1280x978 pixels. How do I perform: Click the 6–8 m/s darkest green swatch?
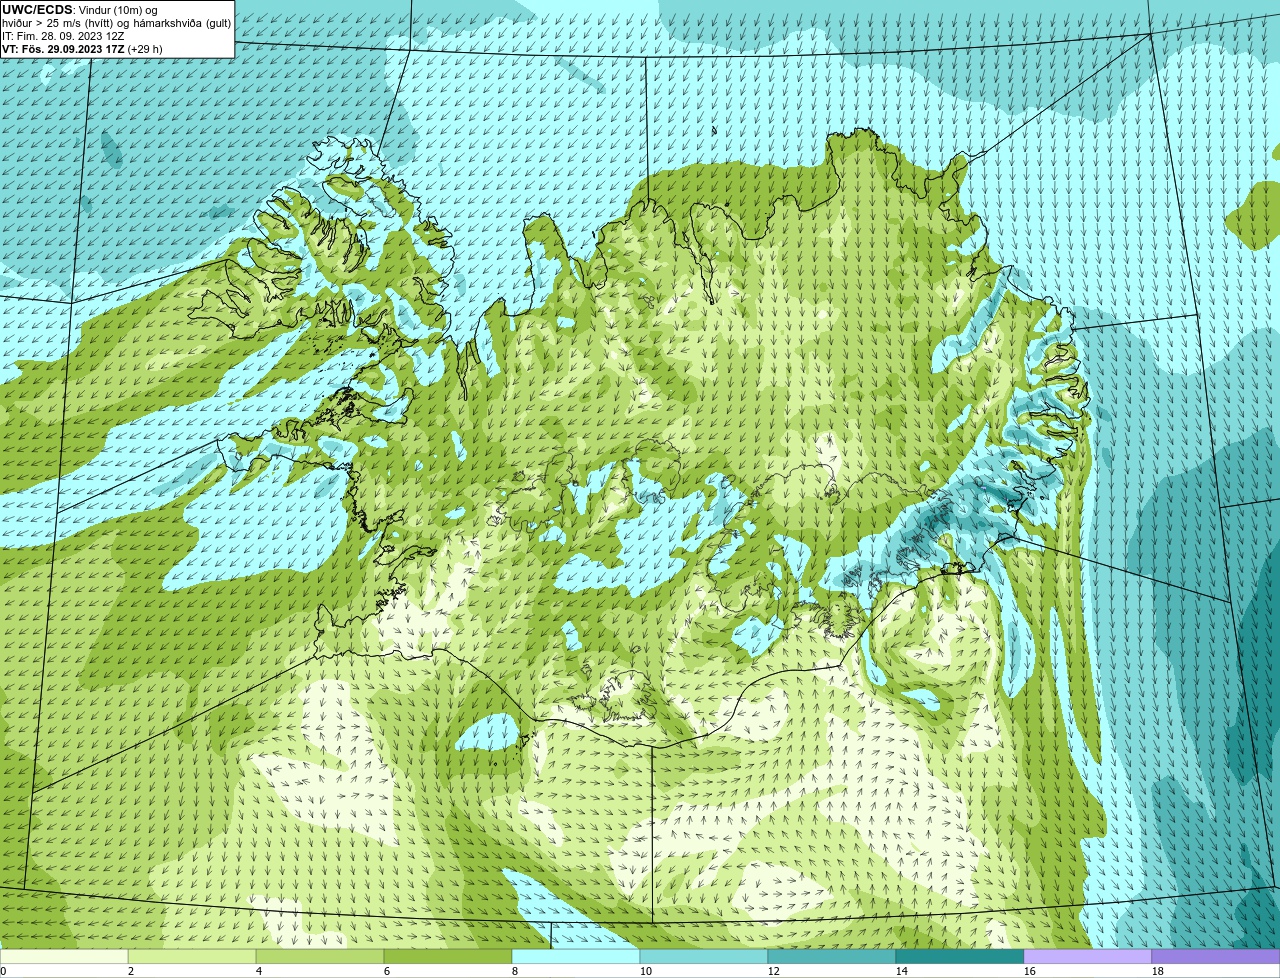pos(448,957)
